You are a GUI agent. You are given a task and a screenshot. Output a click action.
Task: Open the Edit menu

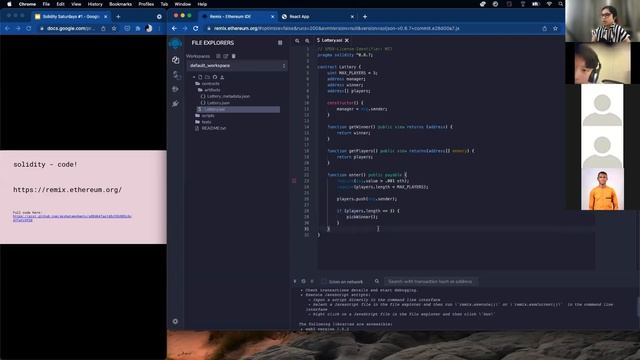coord(60,4)
